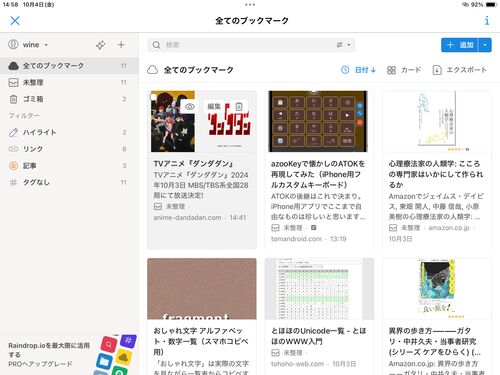Click the エクスポート export button
The width and height of the screenshot is (500, 375).
pos(459,70)
